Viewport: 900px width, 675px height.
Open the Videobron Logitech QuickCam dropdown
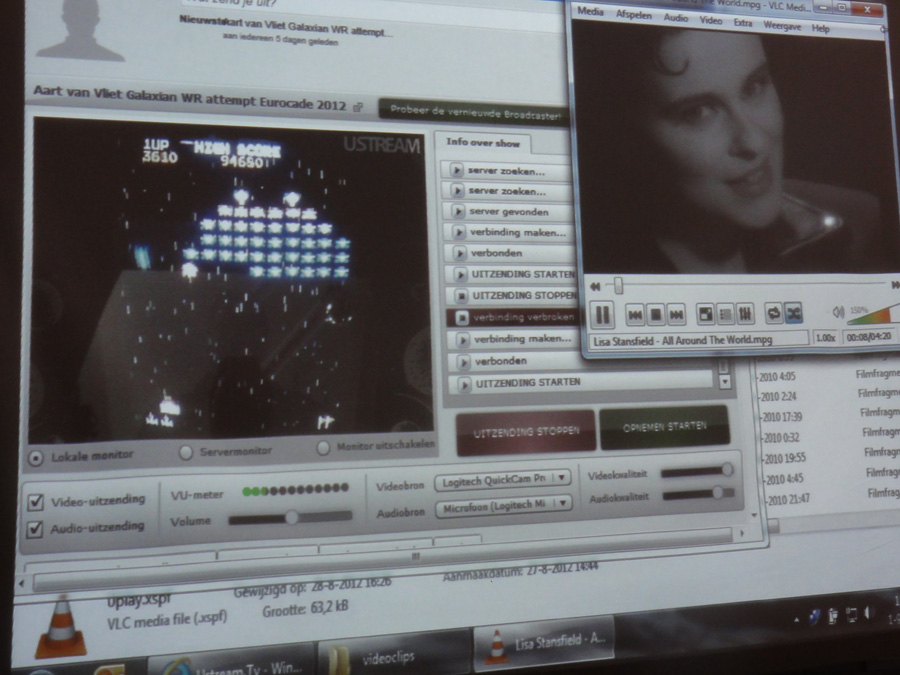503,479
